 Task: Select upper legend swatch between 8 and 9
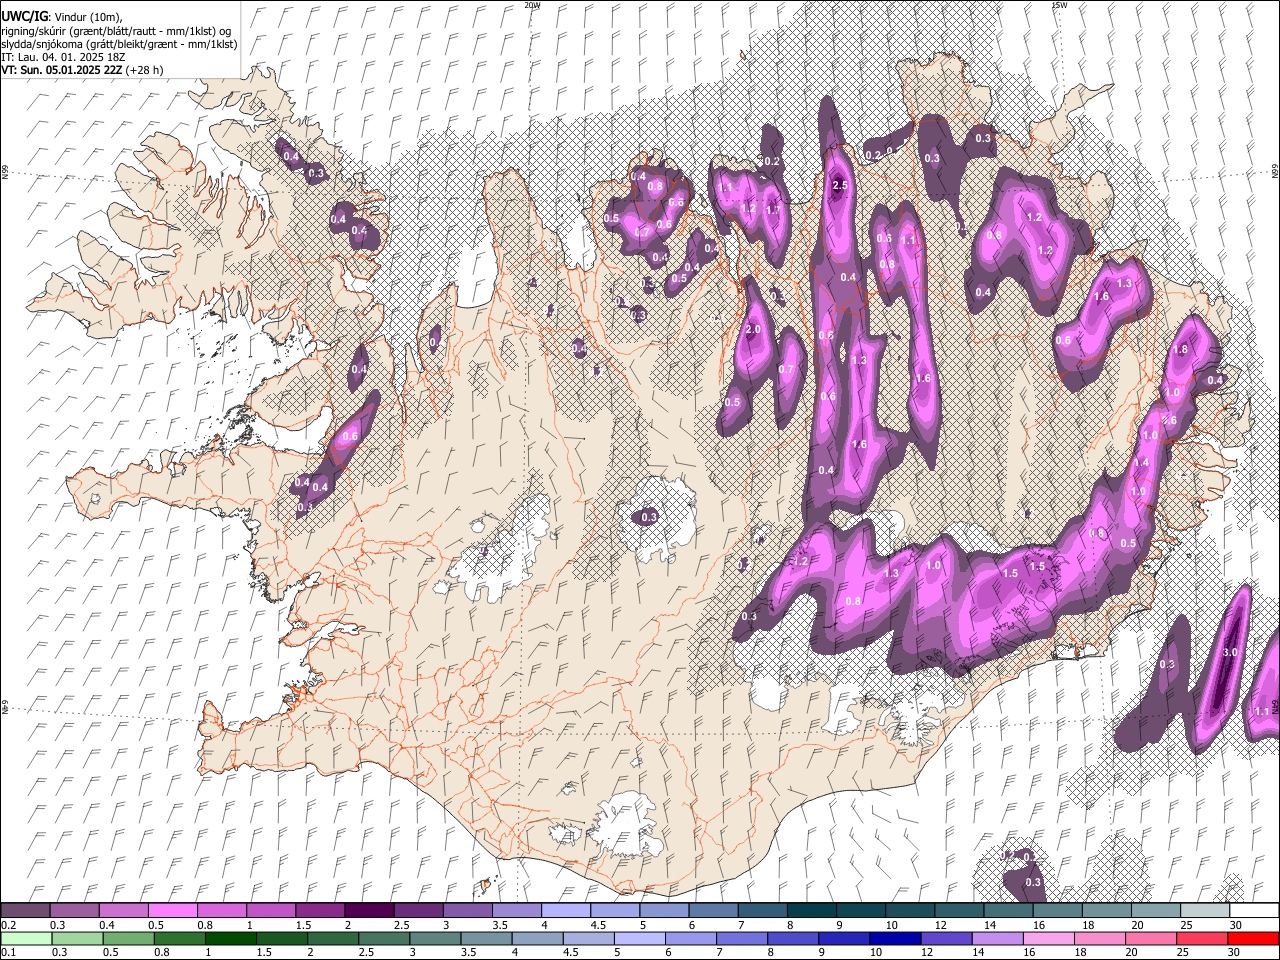point(810,911)
